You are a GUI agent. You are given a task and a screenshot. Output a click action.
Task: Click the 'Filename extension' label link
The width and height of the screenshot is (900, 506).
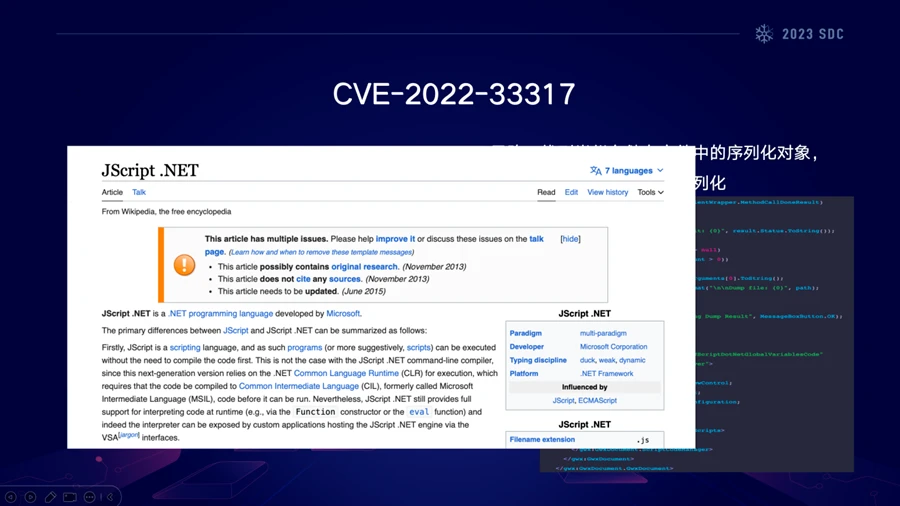(542, 439)
